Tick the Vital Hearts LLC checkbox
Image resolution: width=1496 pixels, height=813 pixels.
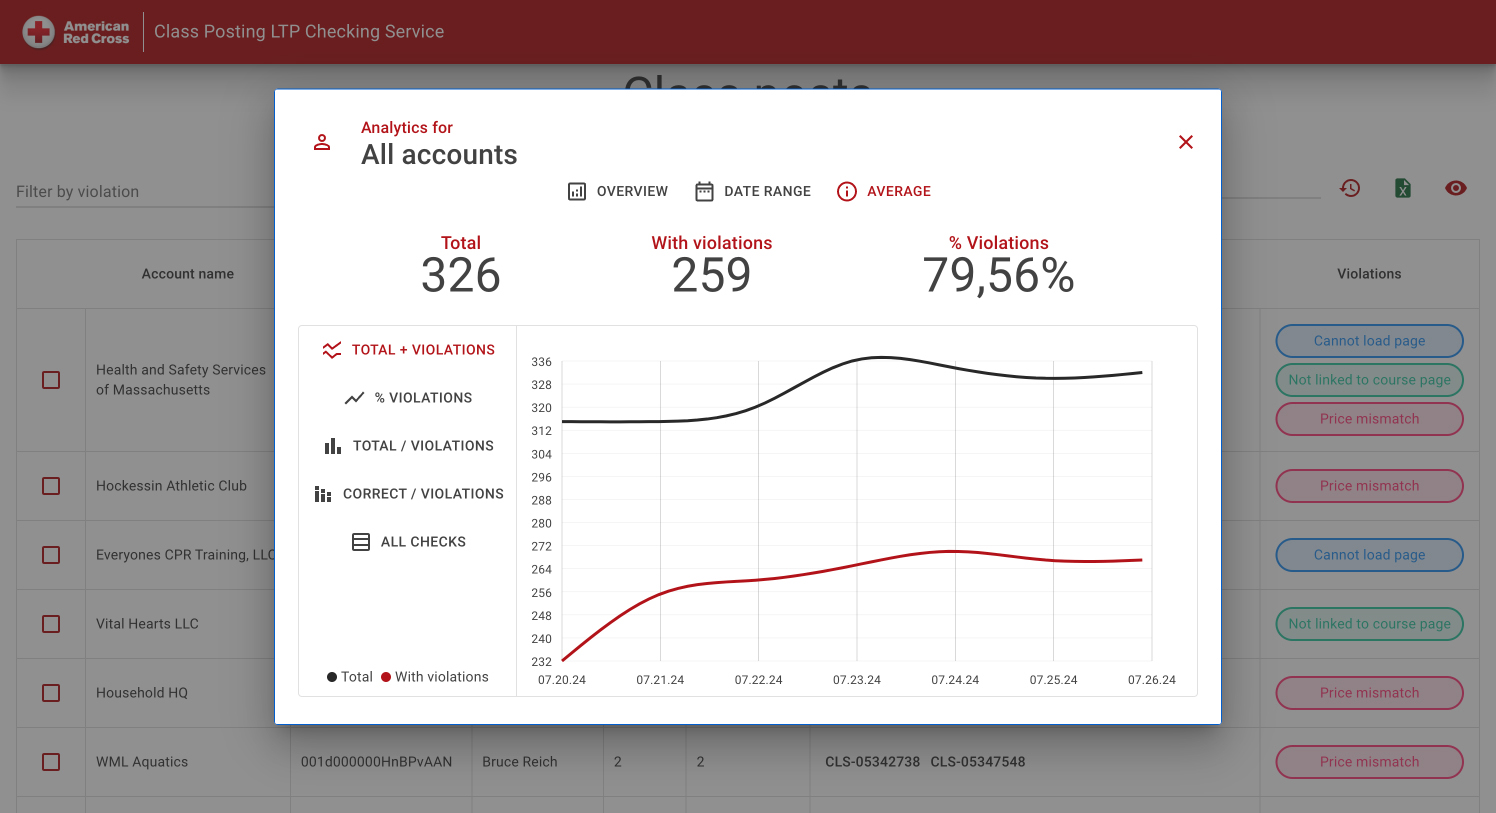point(51,624)
